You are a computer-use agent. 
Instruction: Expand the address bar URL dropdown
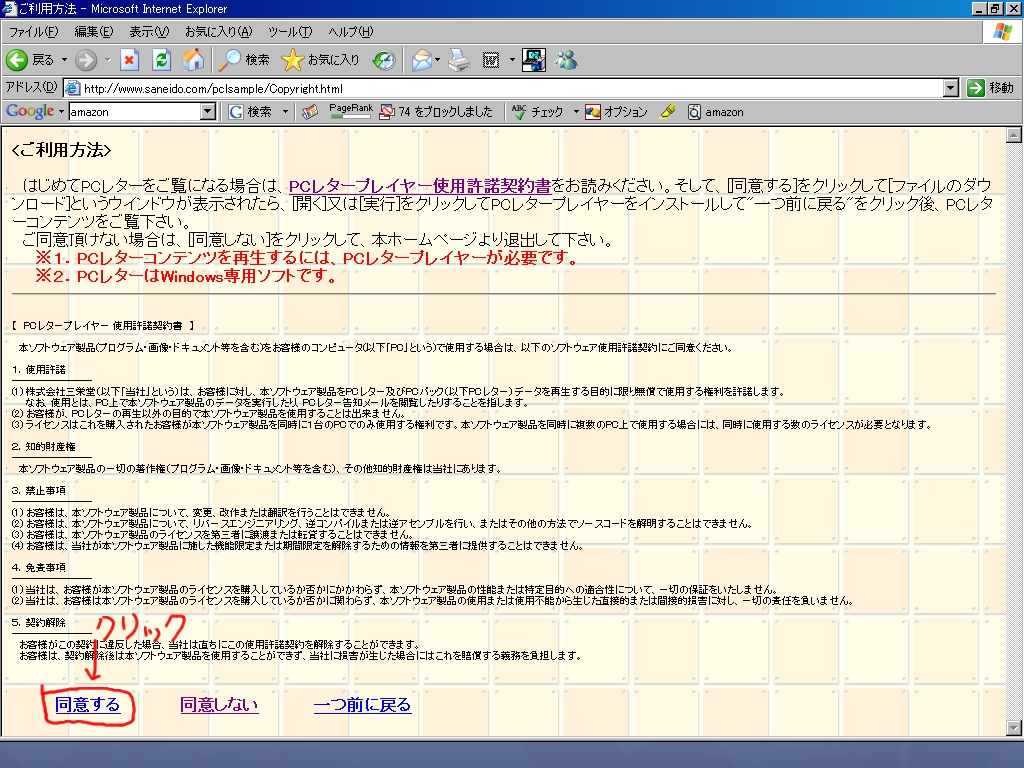(951, 88)
